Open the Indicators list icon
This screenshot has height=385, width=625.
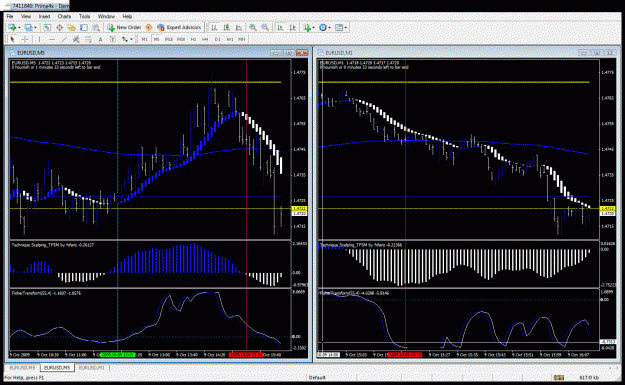tap(307, 28)
